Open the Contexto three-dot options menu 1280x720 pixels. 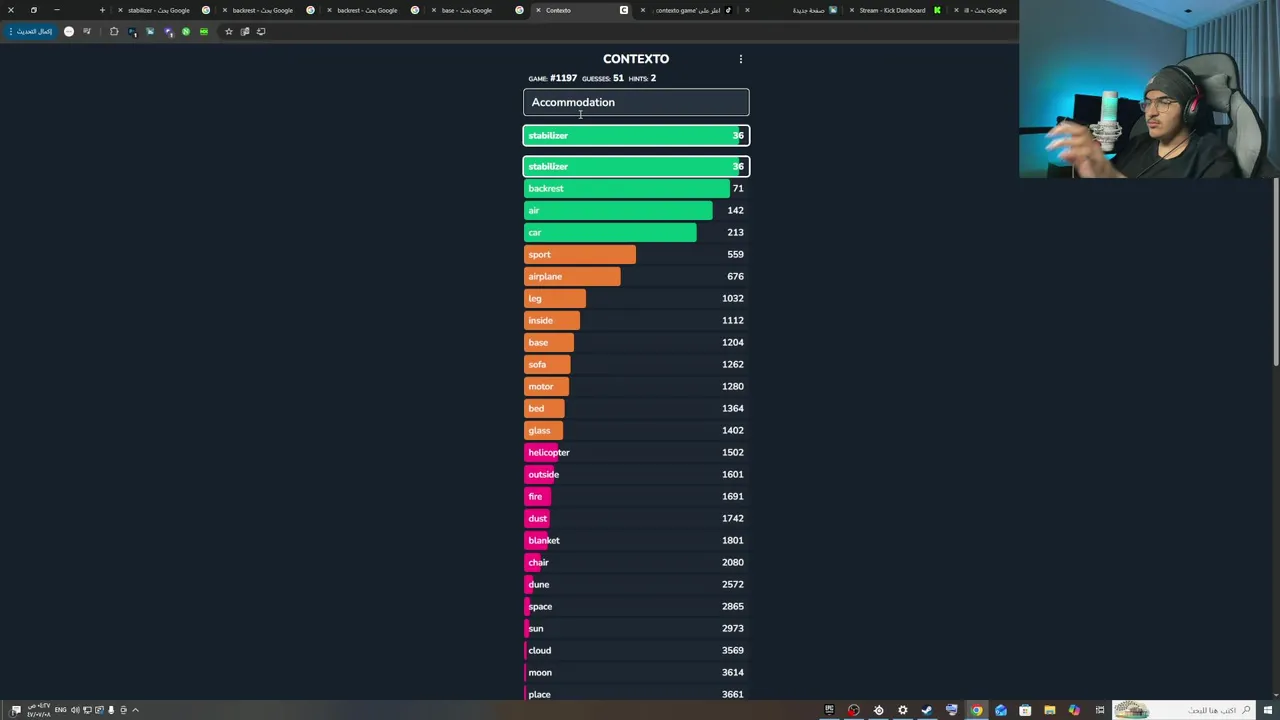741,59
